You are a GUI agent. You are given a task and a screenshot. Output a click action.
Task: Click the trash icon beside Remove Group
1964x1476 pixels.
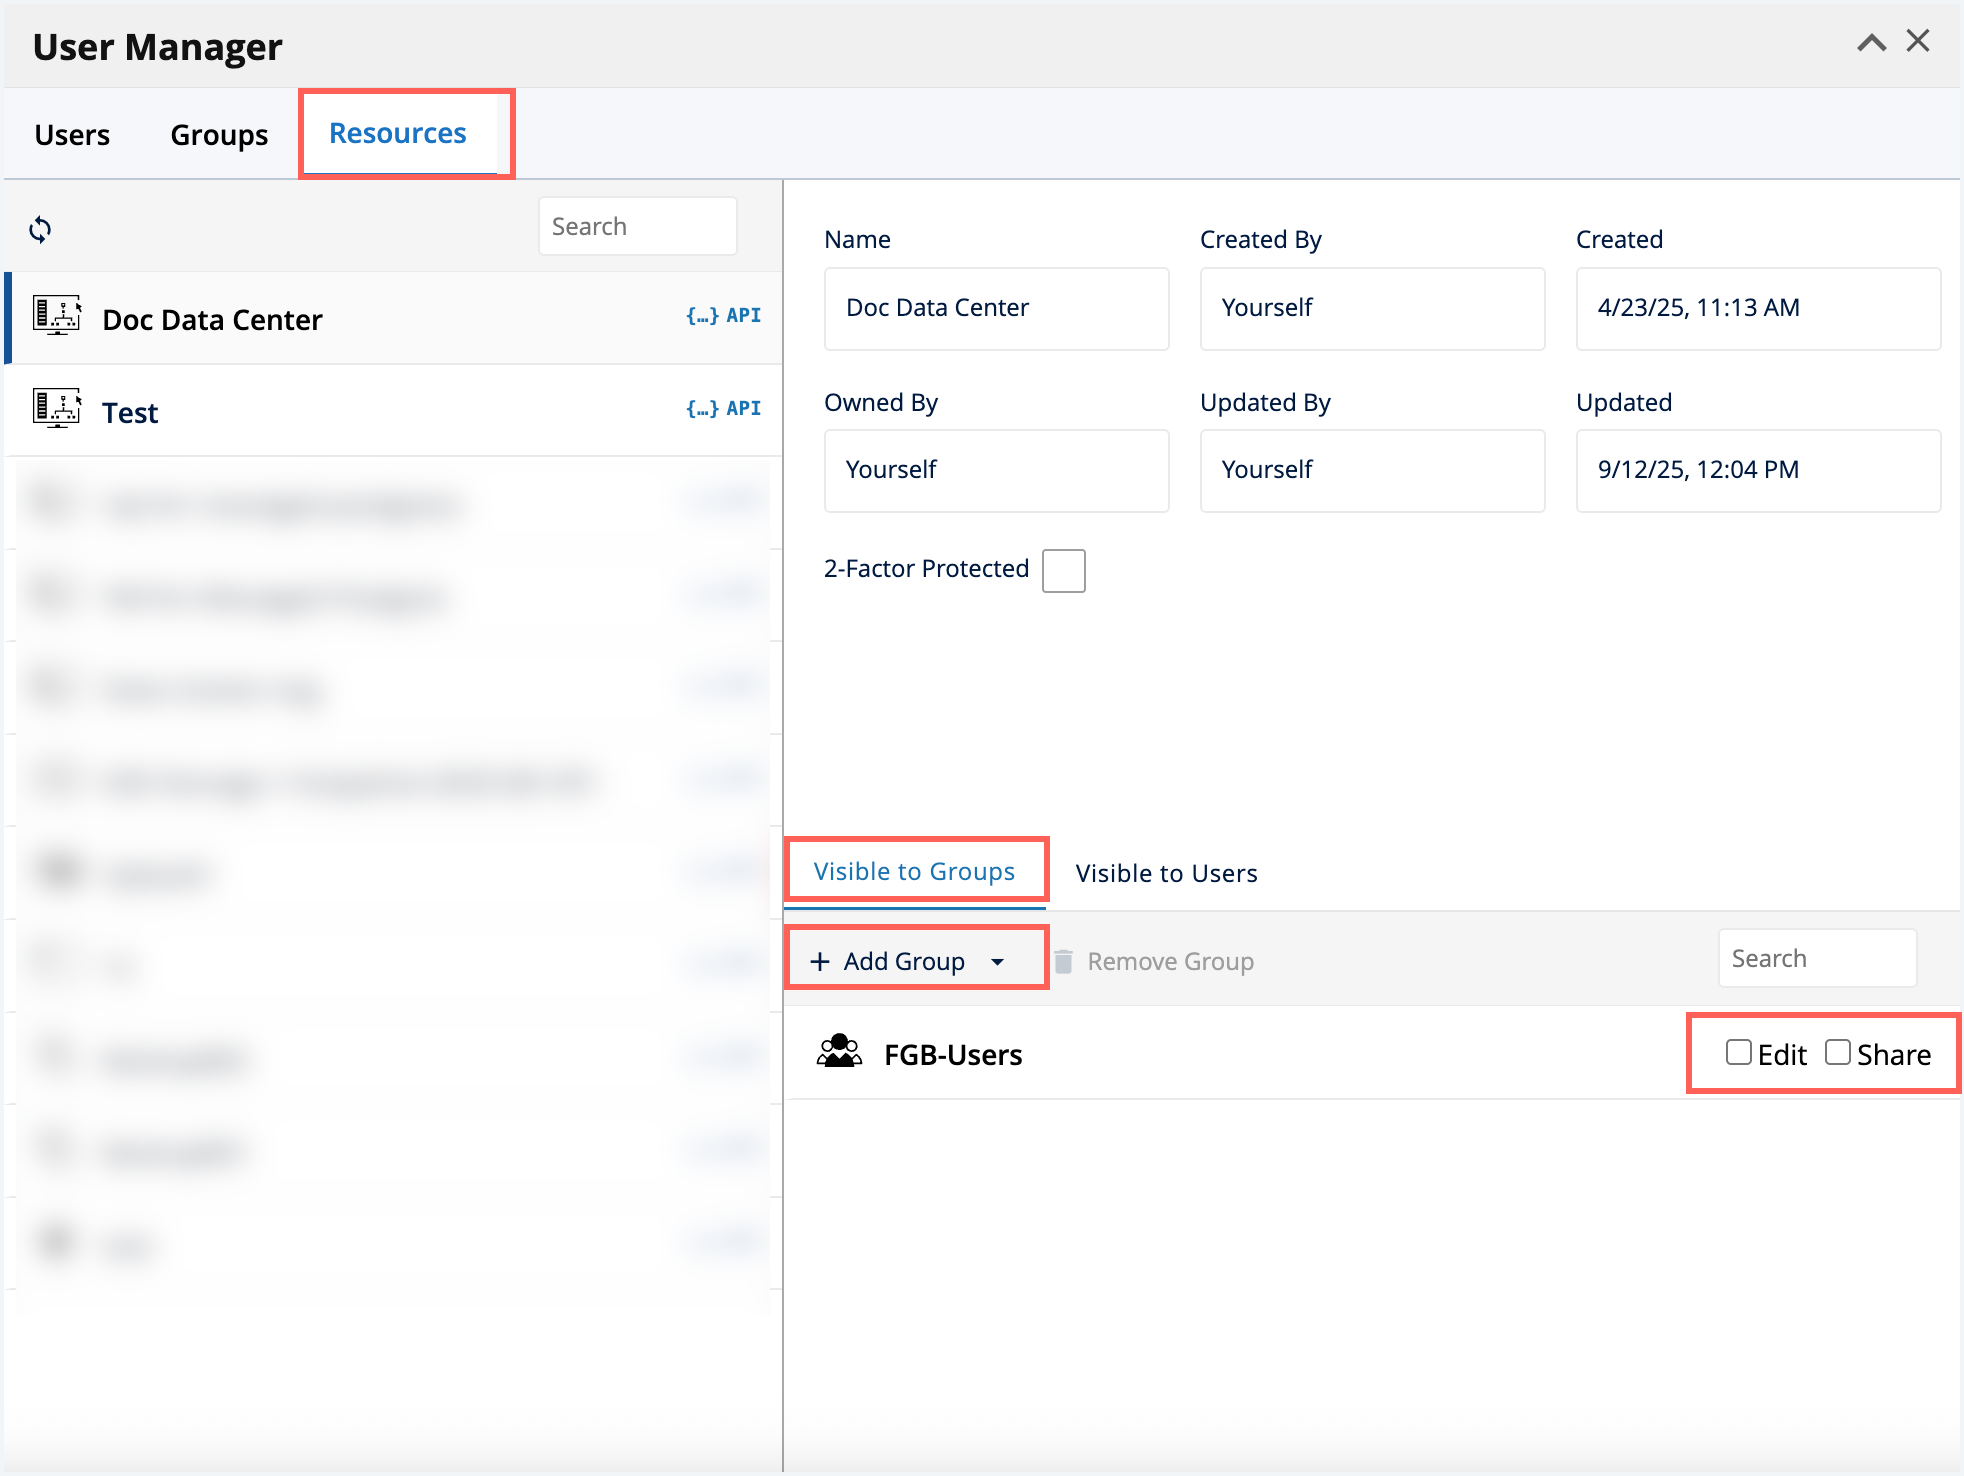tap(1063, 960)
